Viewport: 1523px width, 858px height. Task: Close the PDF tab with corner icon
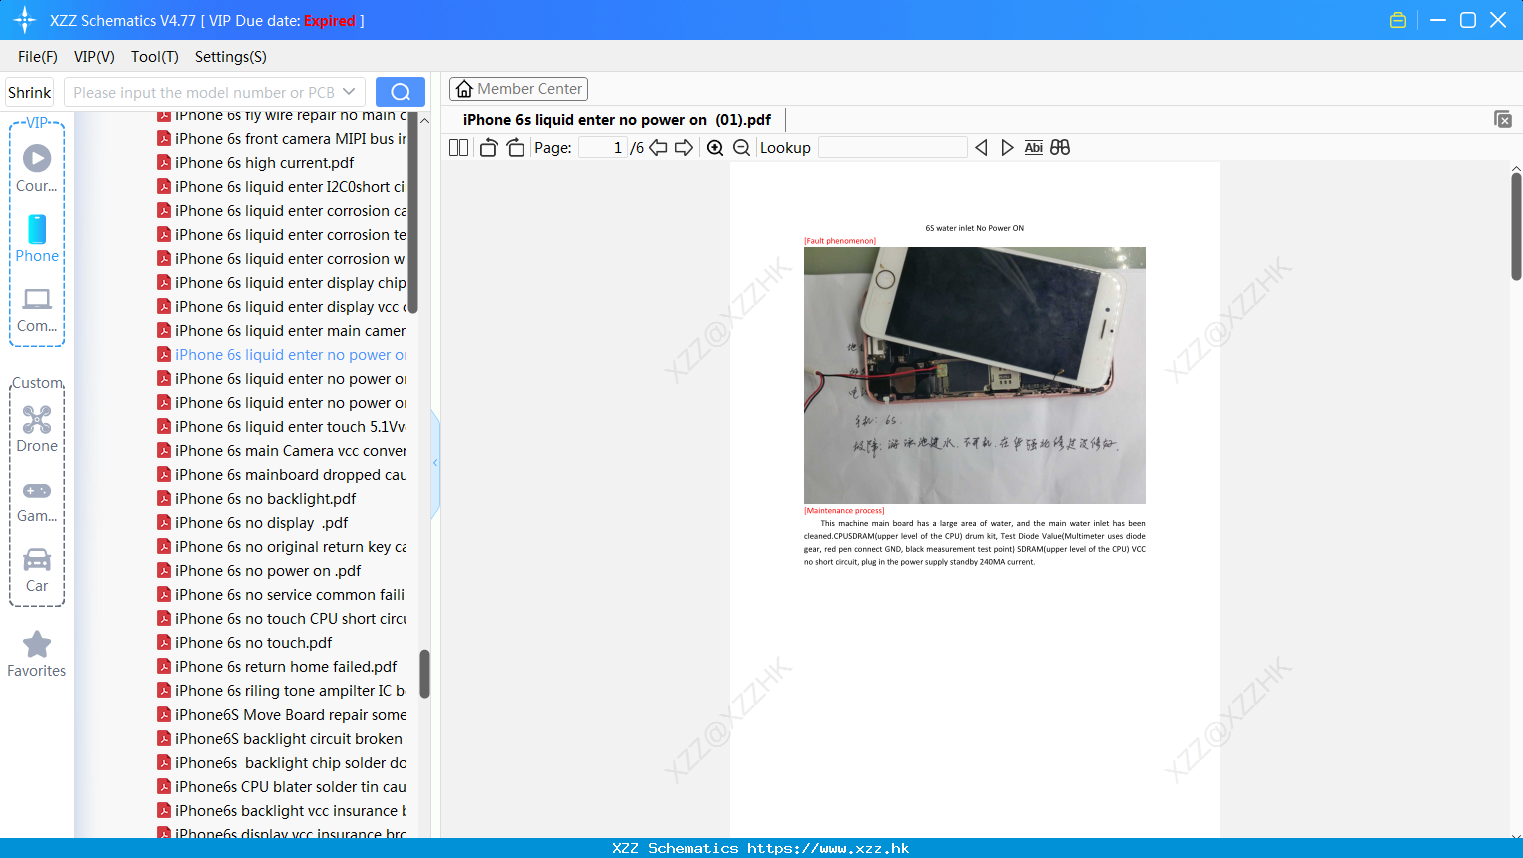[1502, 119]
